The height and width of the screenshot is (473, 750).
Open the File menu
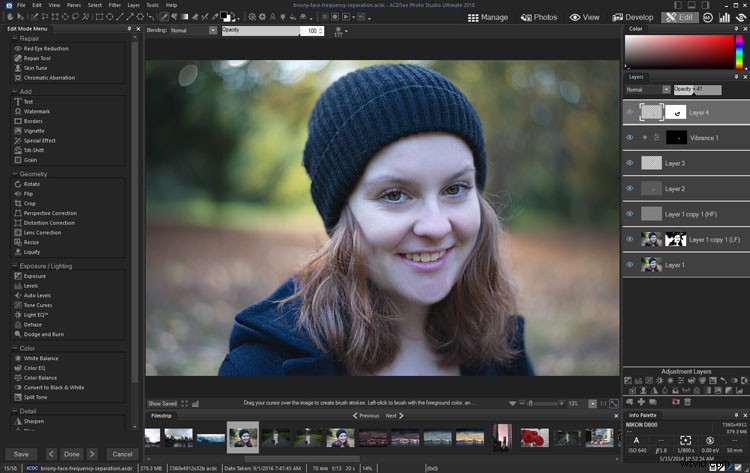click(21, 5)
